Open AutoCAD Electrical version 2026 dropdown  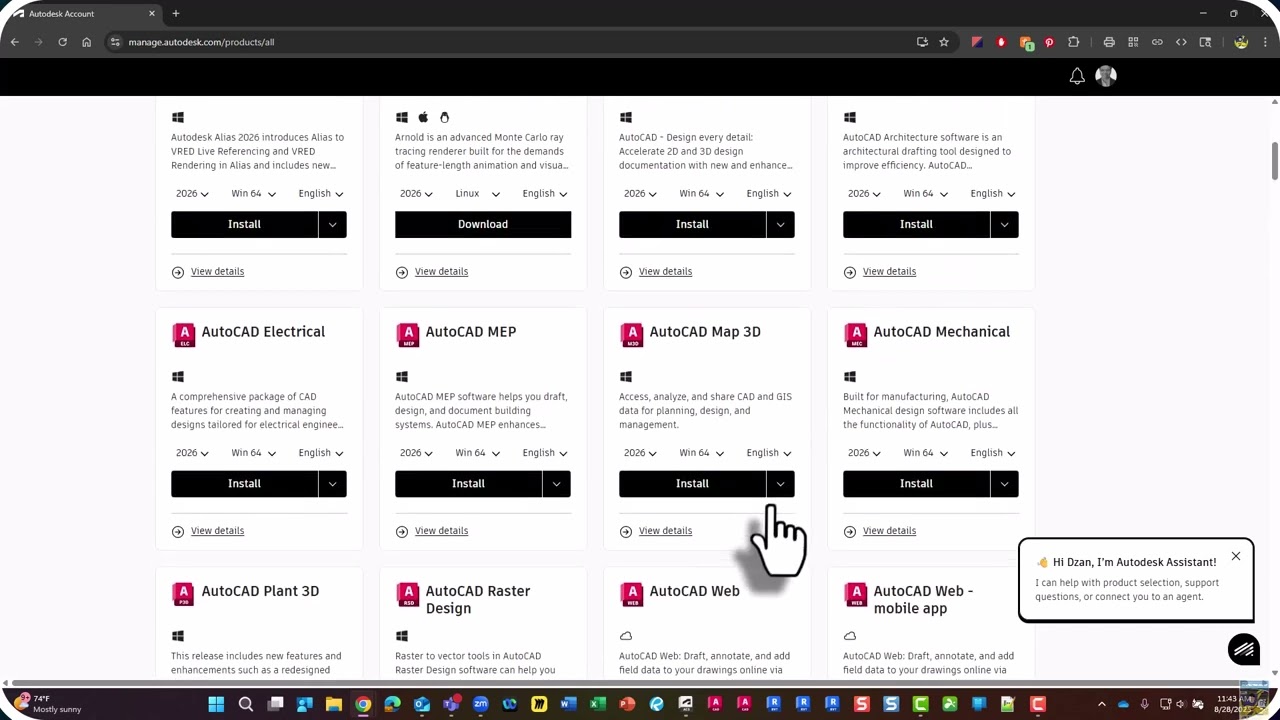192,453
